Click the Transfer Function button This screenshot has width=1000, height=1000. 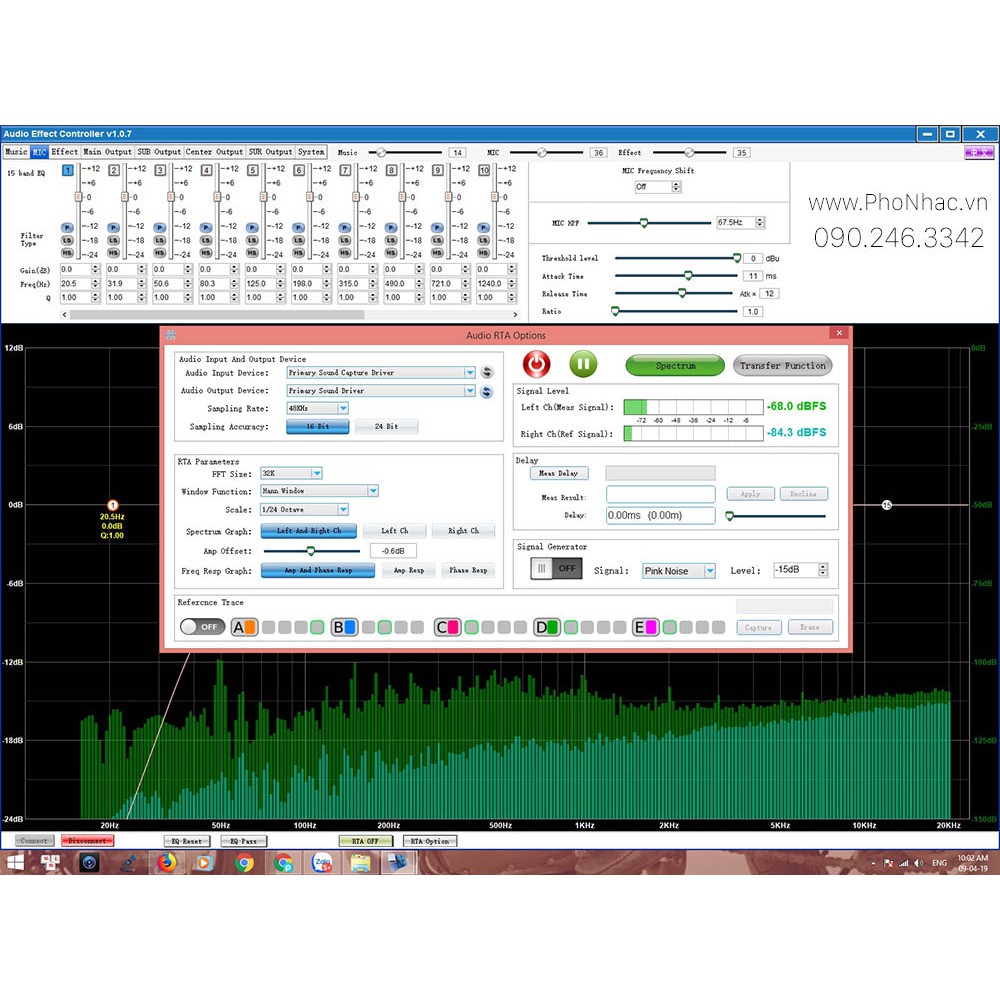[782, 366]
